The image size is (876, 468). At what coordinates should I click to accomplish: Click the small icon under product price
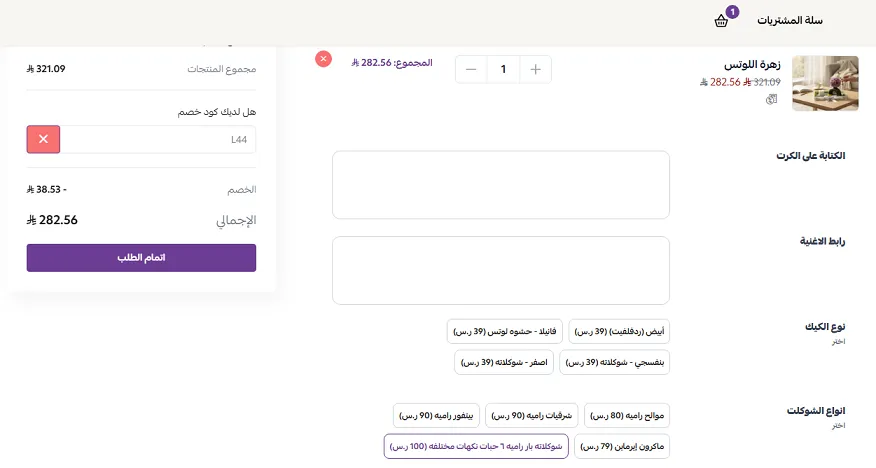tap(772, 99)
